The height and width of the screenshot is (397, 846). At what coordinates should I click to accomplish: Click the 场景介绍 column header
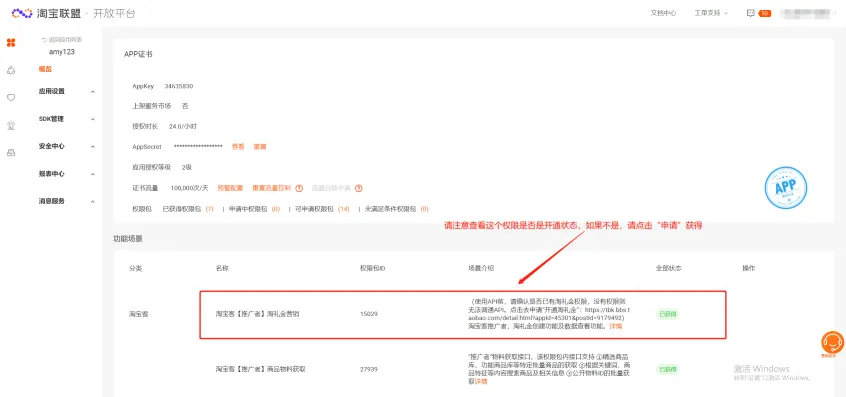click(x=481, y=268)
